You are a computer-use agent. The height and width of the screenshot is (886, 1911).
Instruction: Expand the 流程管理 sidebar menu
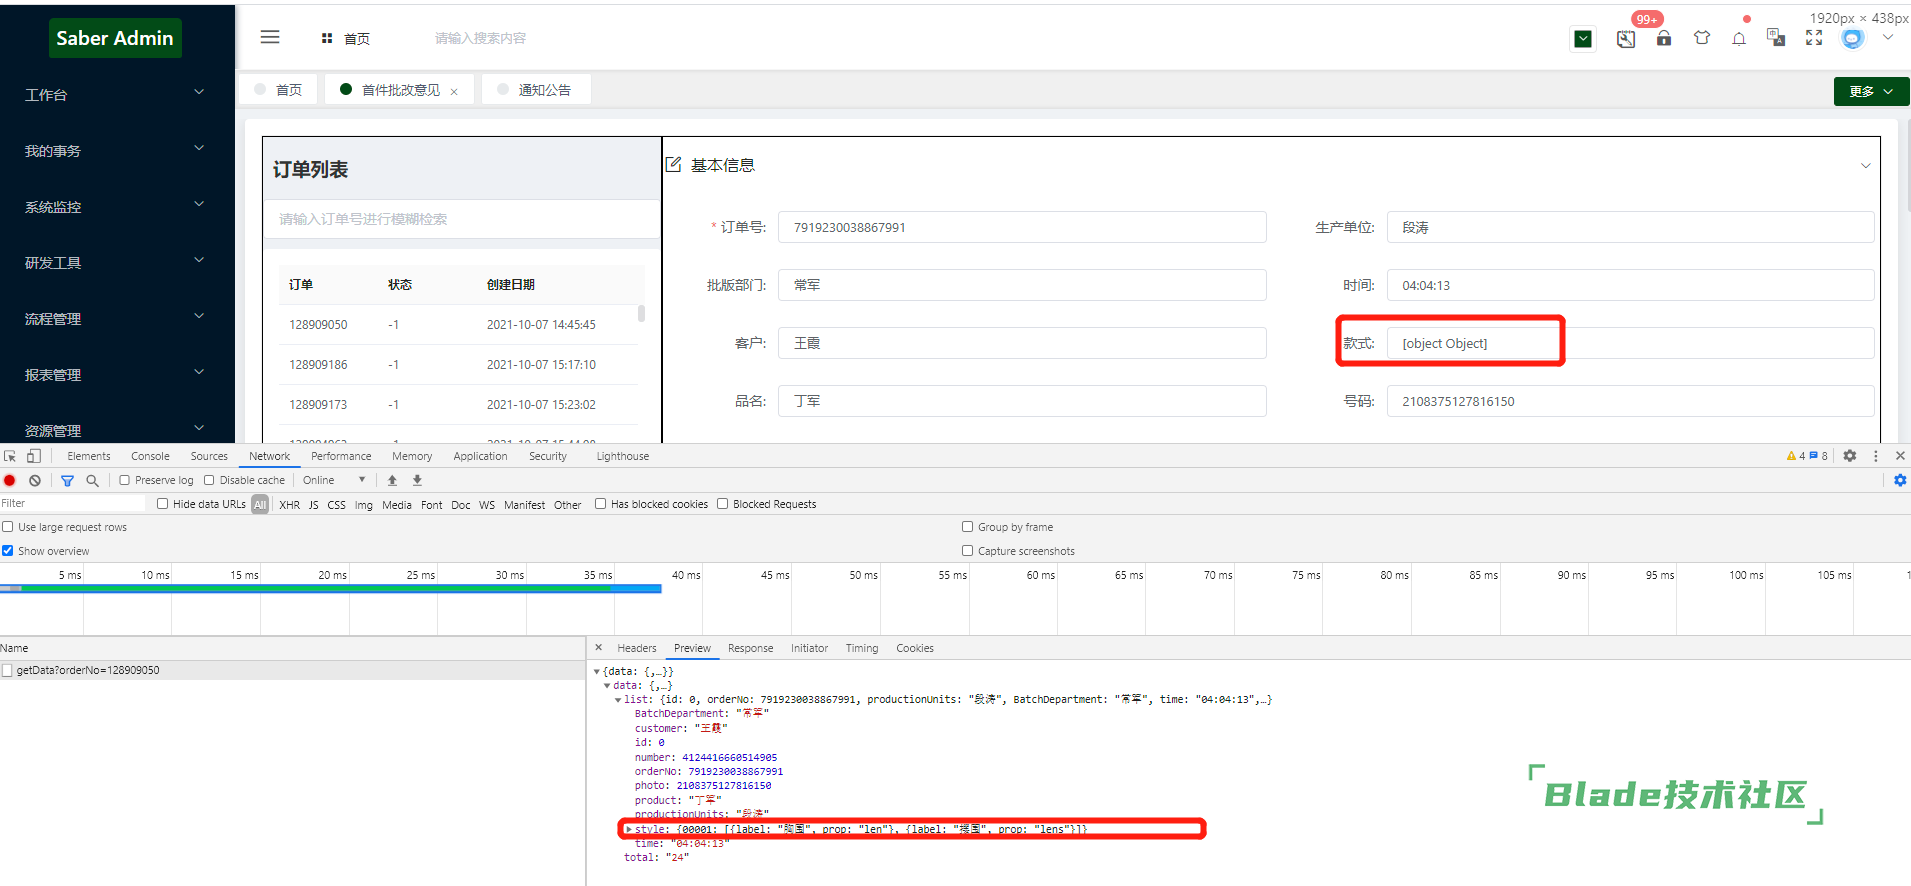pos(117,318)
